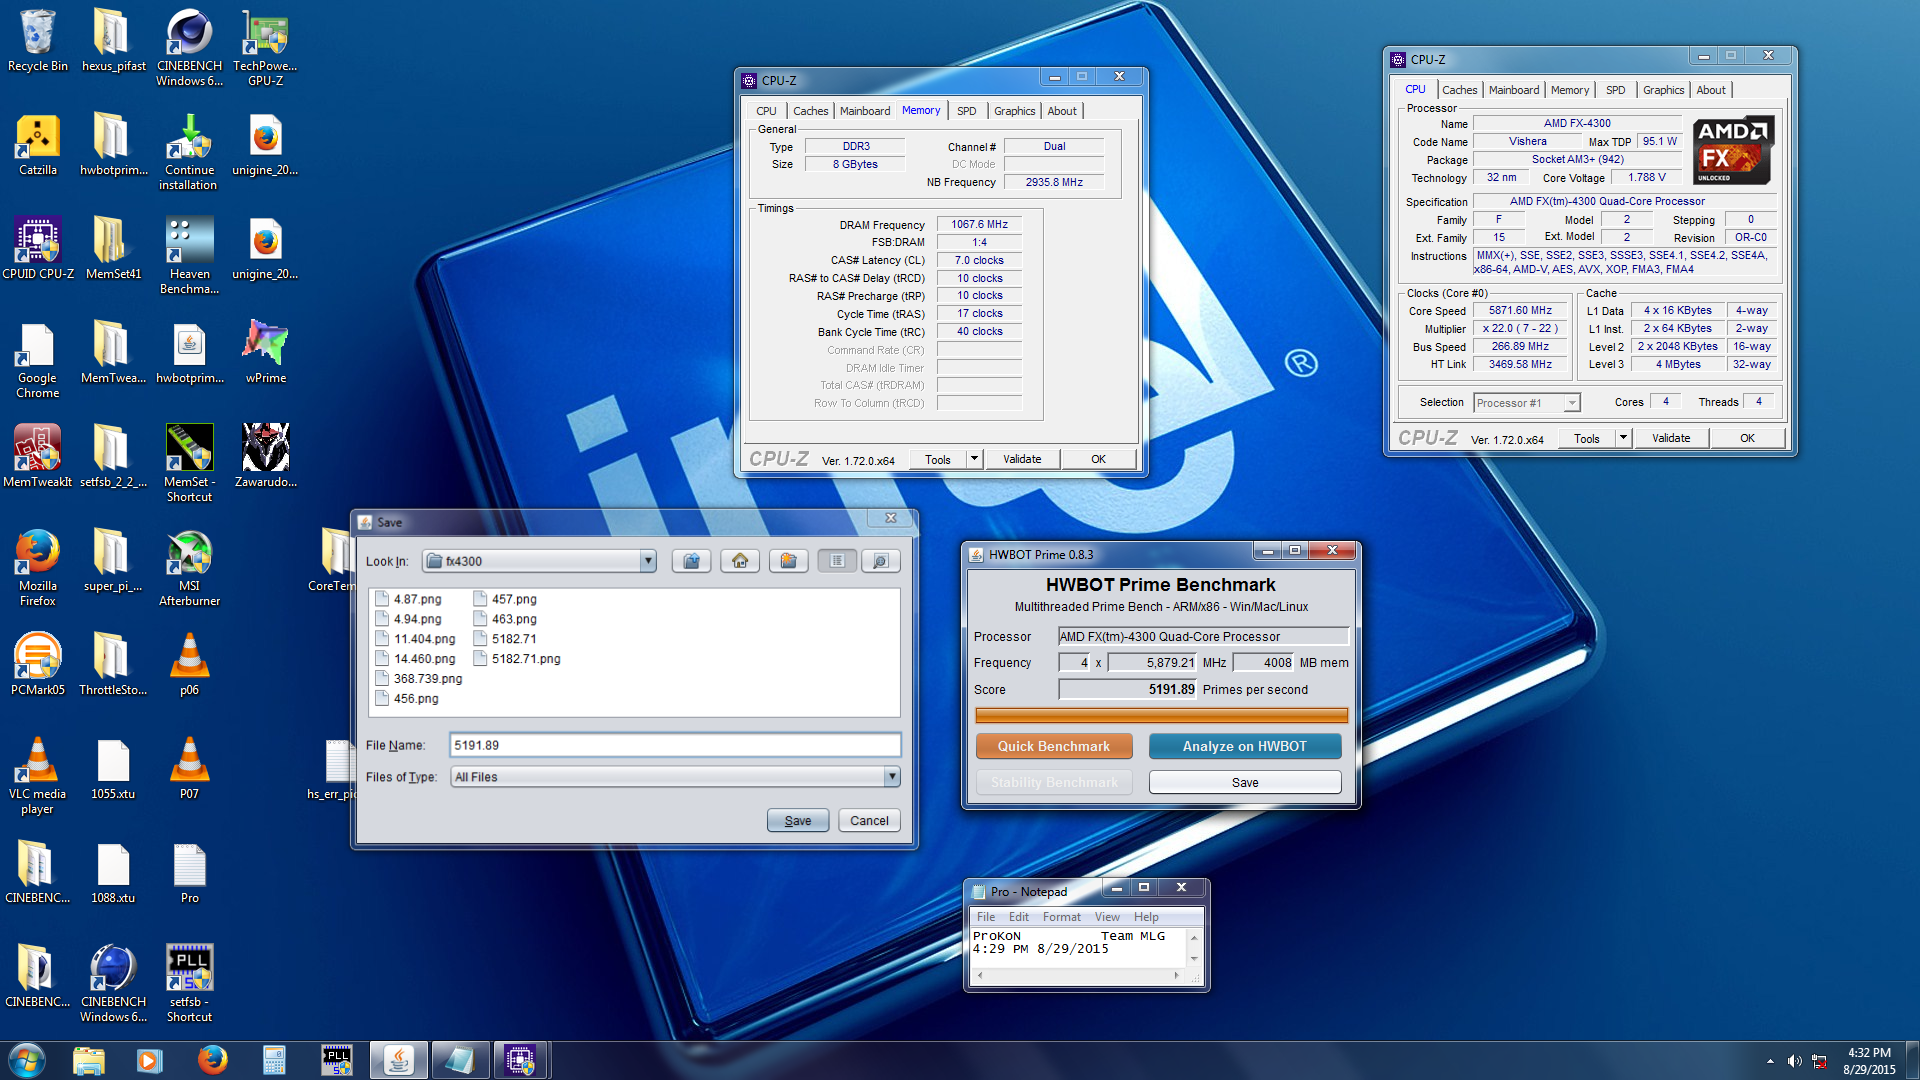This screenshot has height=1080, width=1920.
Task: Click the File Name input field
Action: pyautogui.click(x=675, y=745)
